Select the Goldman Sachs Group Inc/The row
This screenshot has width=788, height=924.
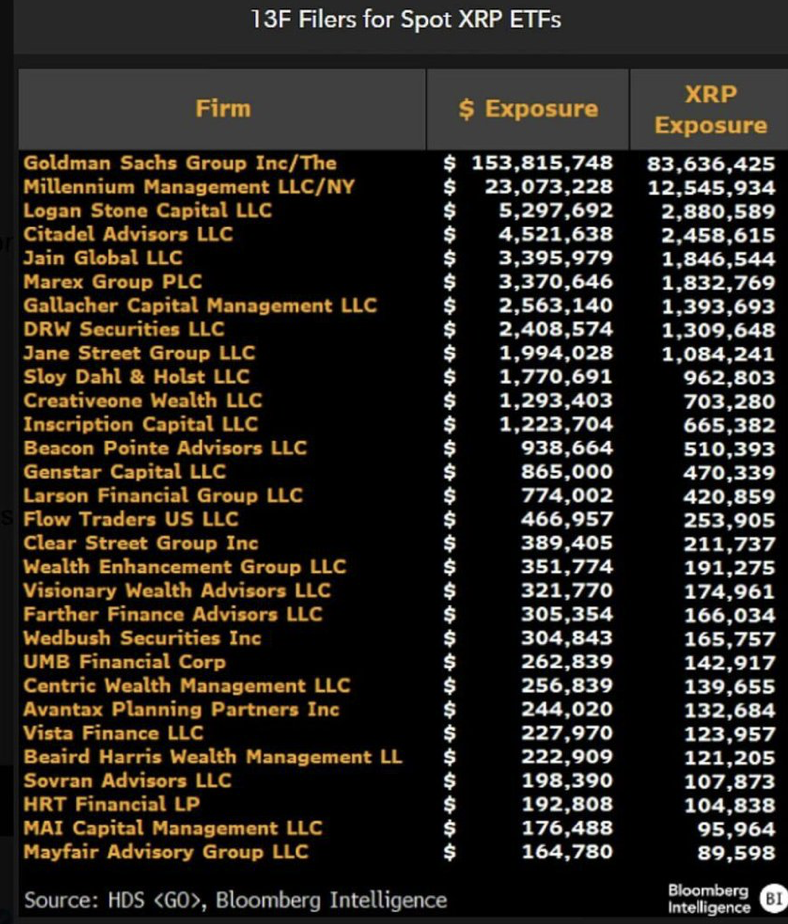pyautogui.click(x=180, y=163)
